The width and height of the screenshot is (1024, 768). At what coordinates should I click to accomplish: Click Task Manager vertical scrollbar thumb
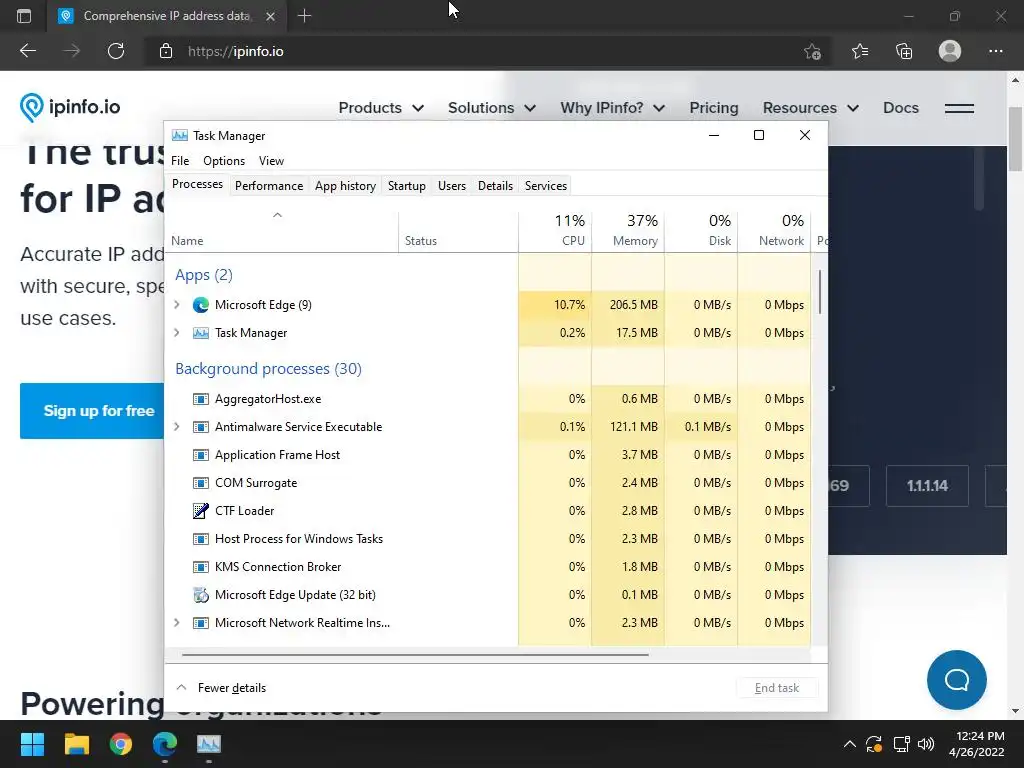point(820,292)
